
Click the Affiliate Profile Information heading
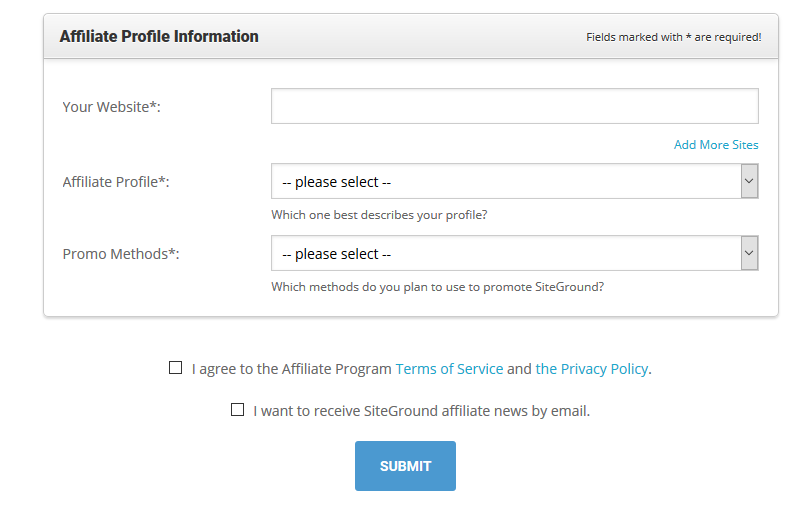tap(159, 36)
